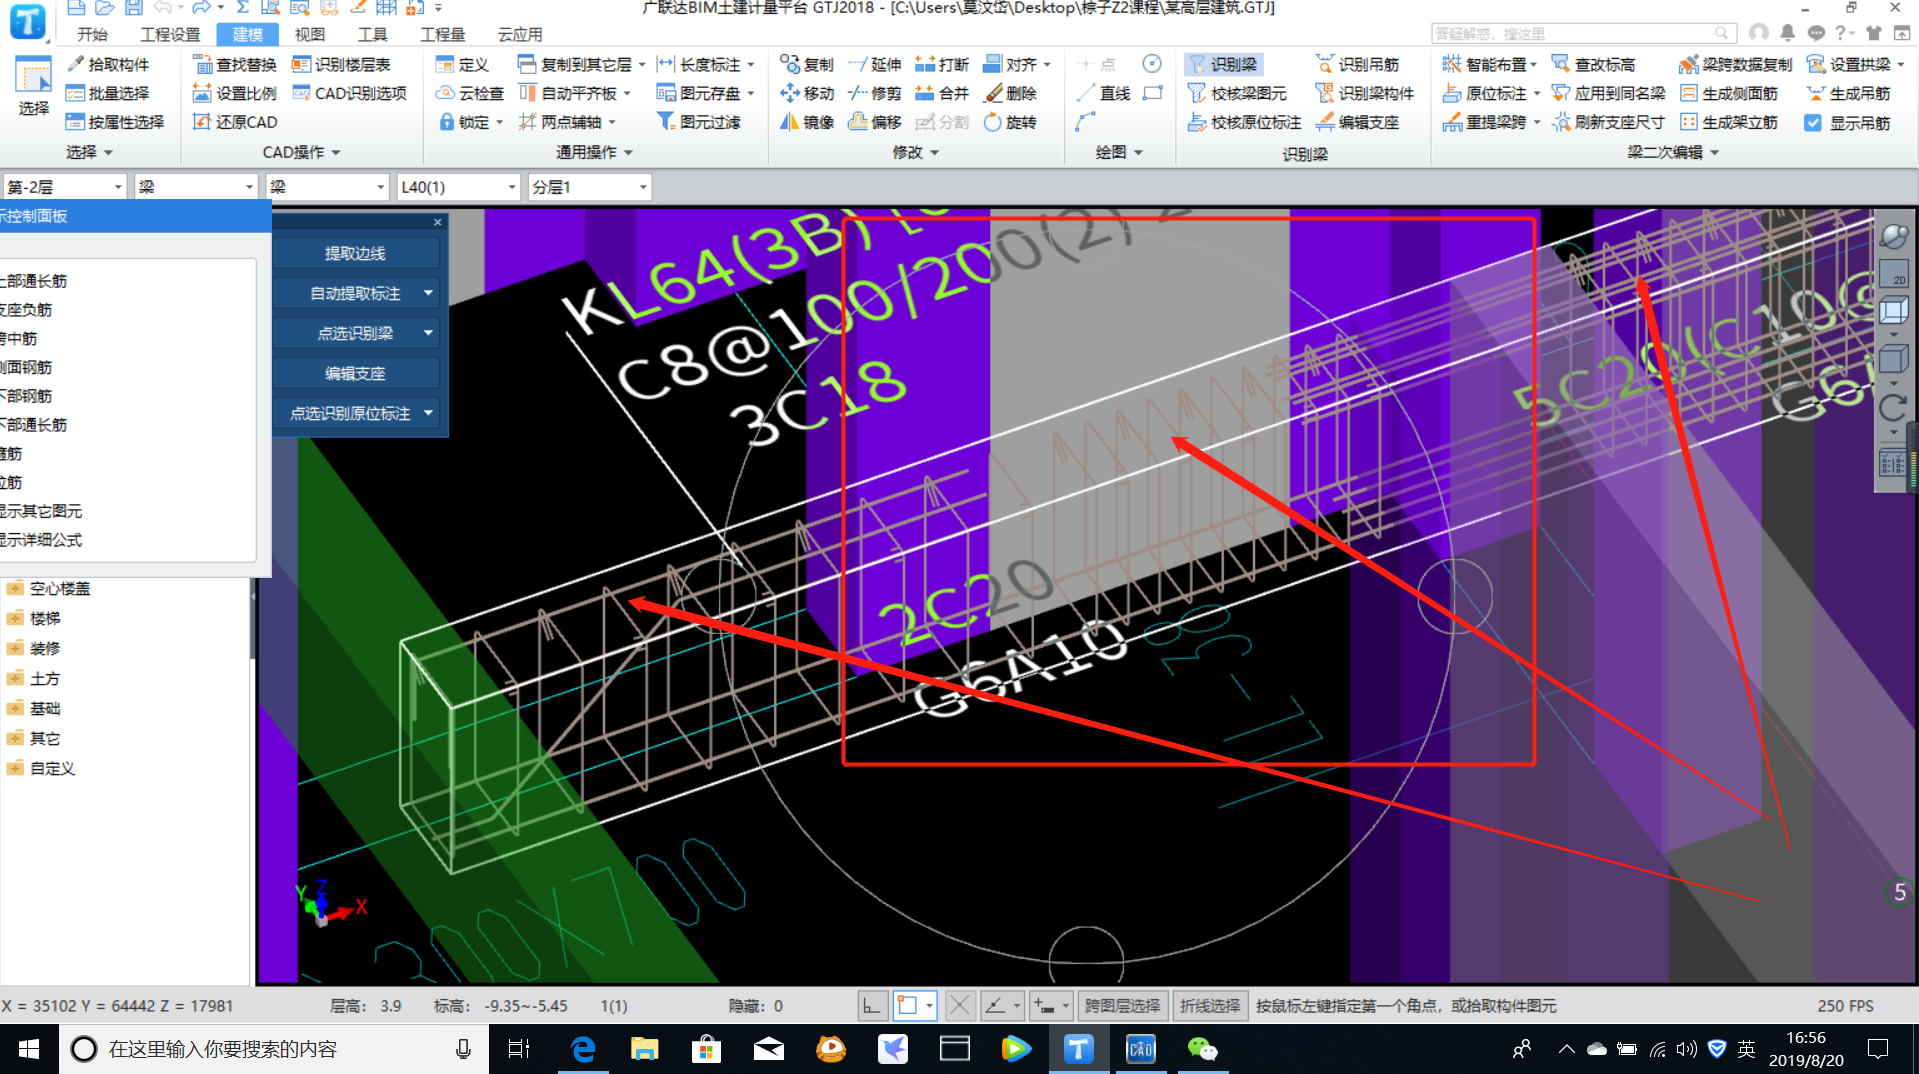Viewport: 1919px width, 1074px height.
Task: Select the 旋转 rotate tool
Action: (1010, 122)
